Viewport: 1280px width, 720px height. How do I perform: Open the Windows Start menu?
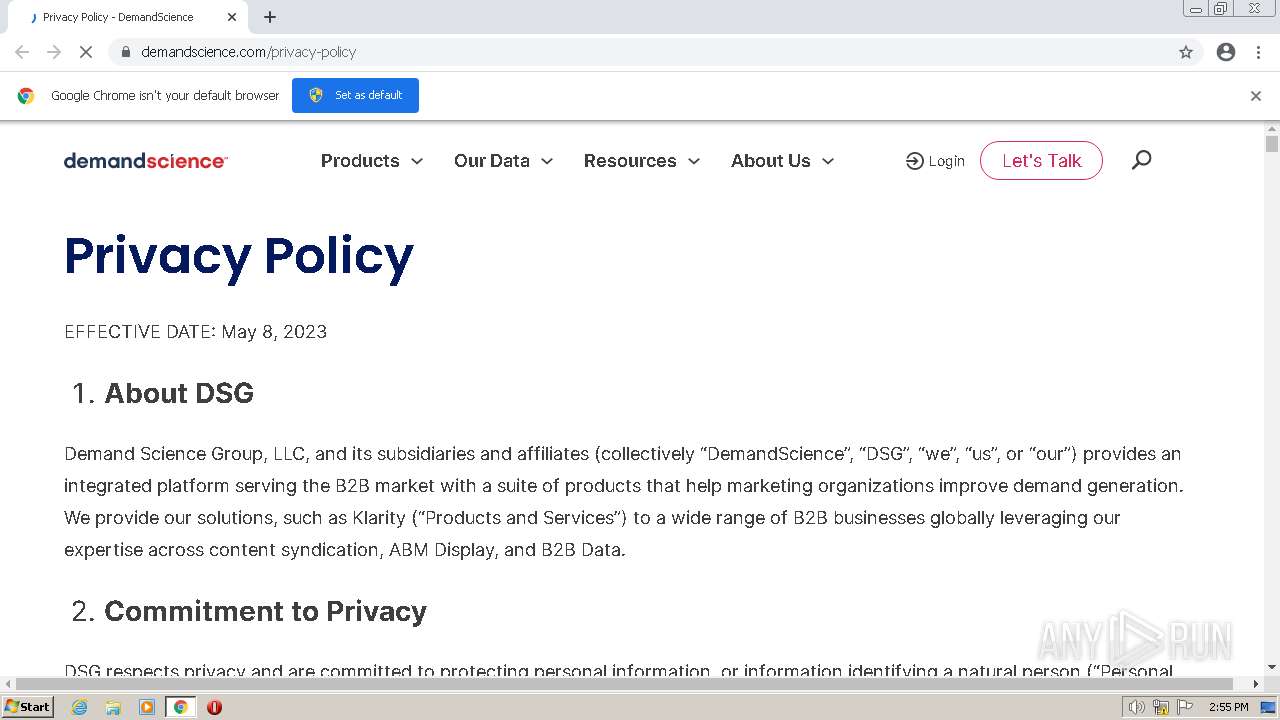click(x=28, y=707)
